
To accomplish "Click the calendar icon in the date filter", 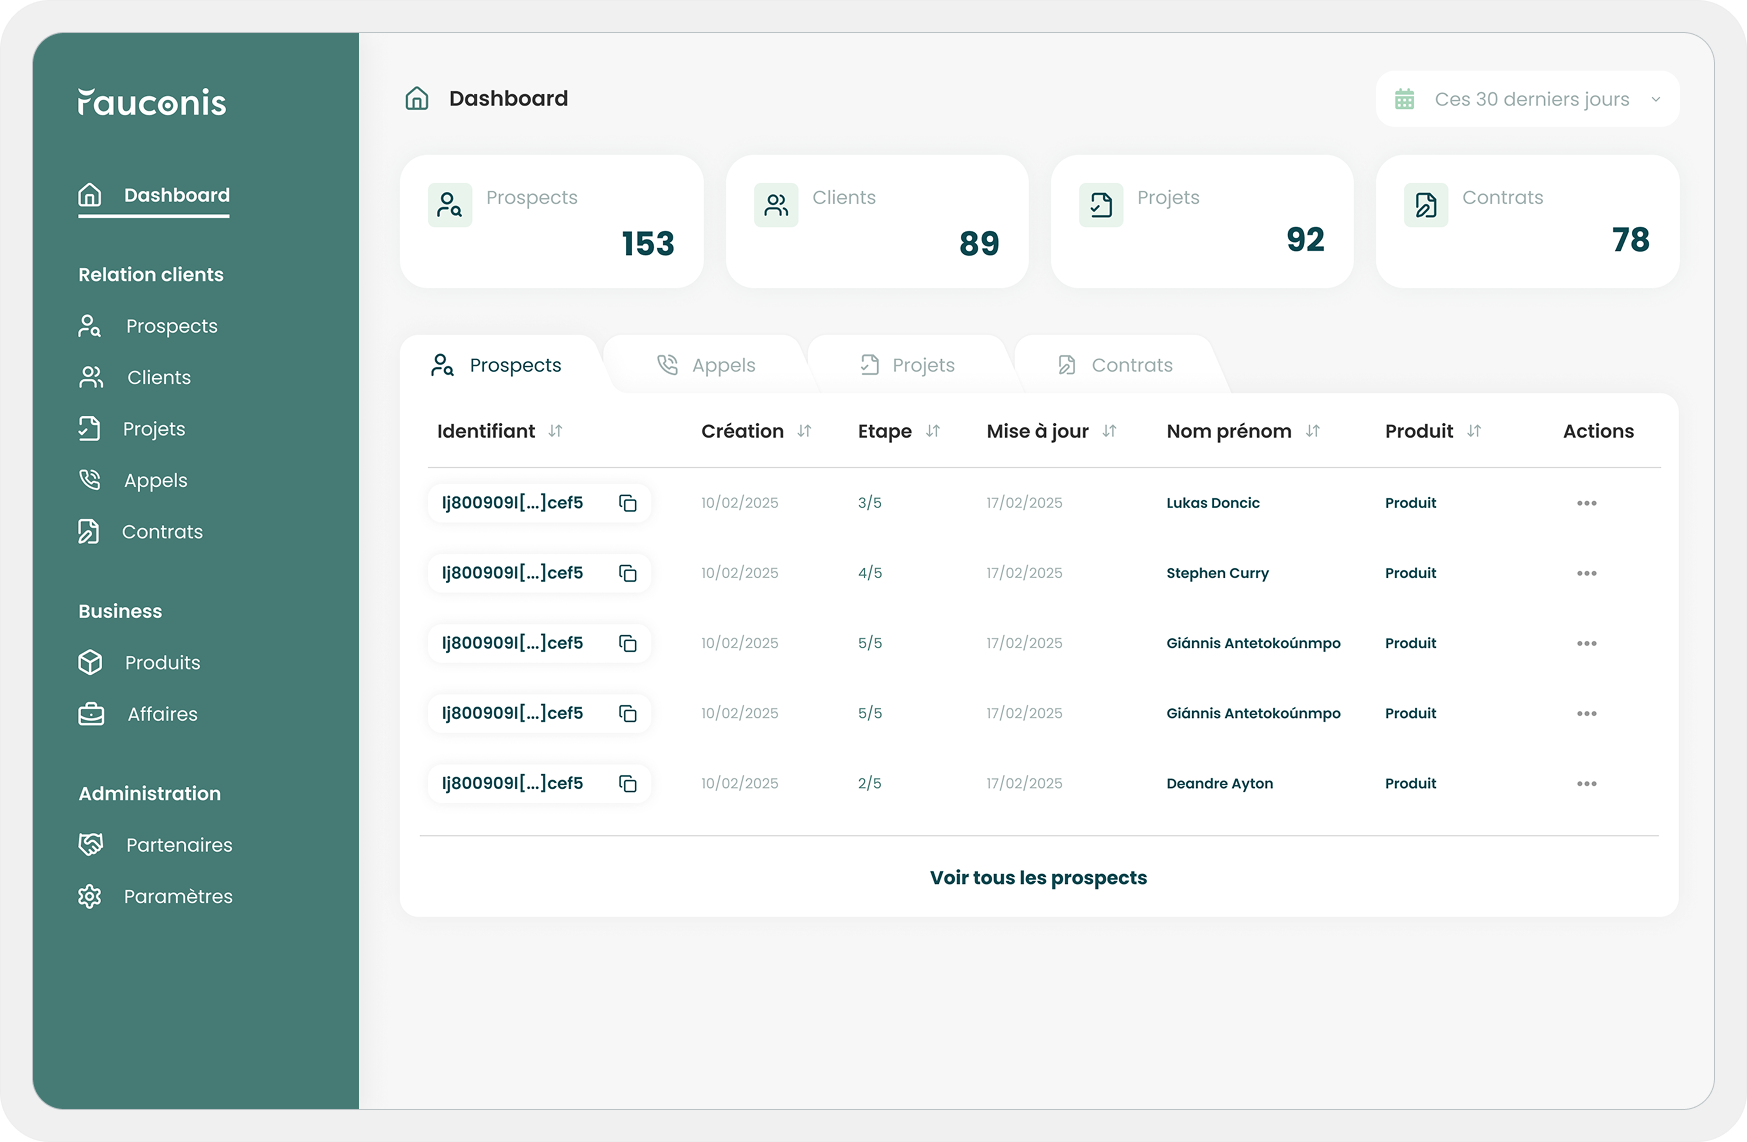I will pyautogui.click(x=1406, y=99).
